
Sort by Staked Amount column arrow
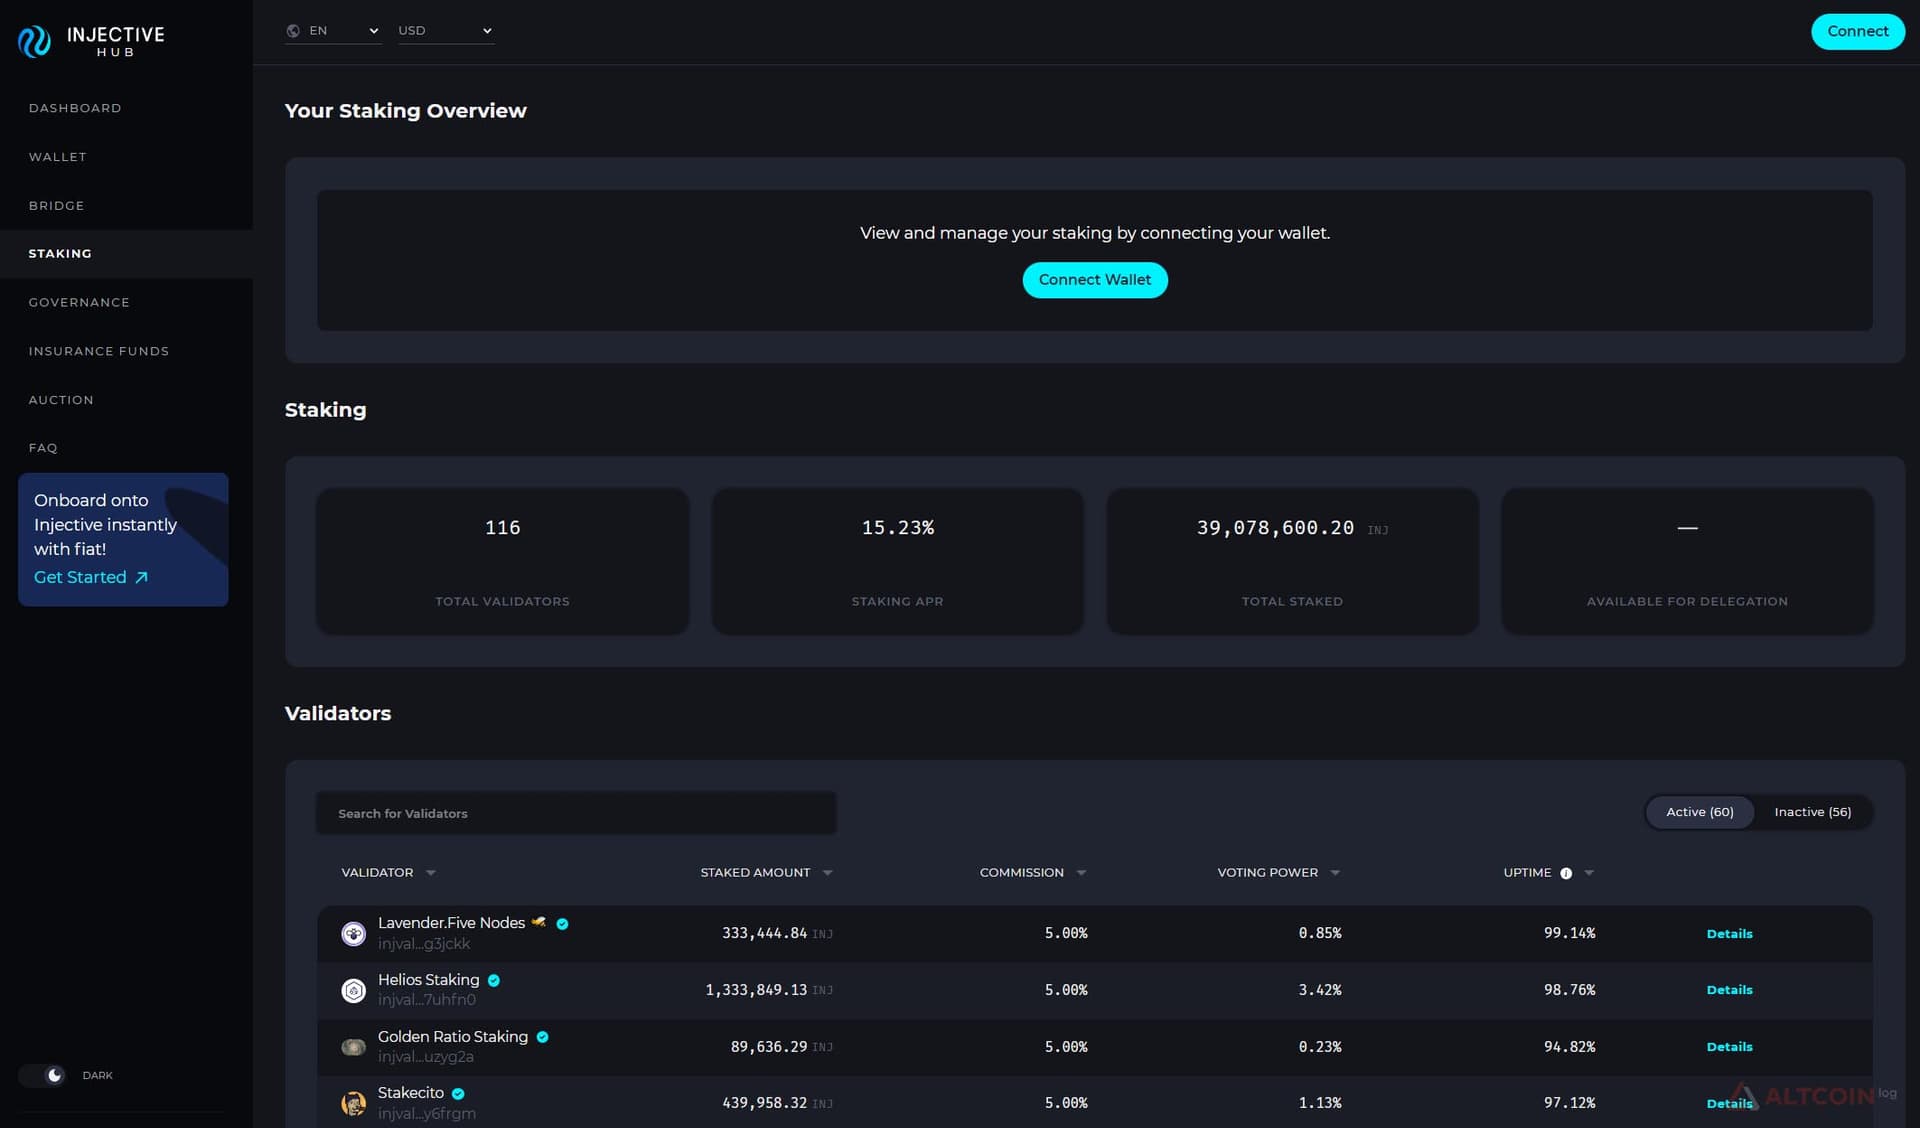[827, 873]
